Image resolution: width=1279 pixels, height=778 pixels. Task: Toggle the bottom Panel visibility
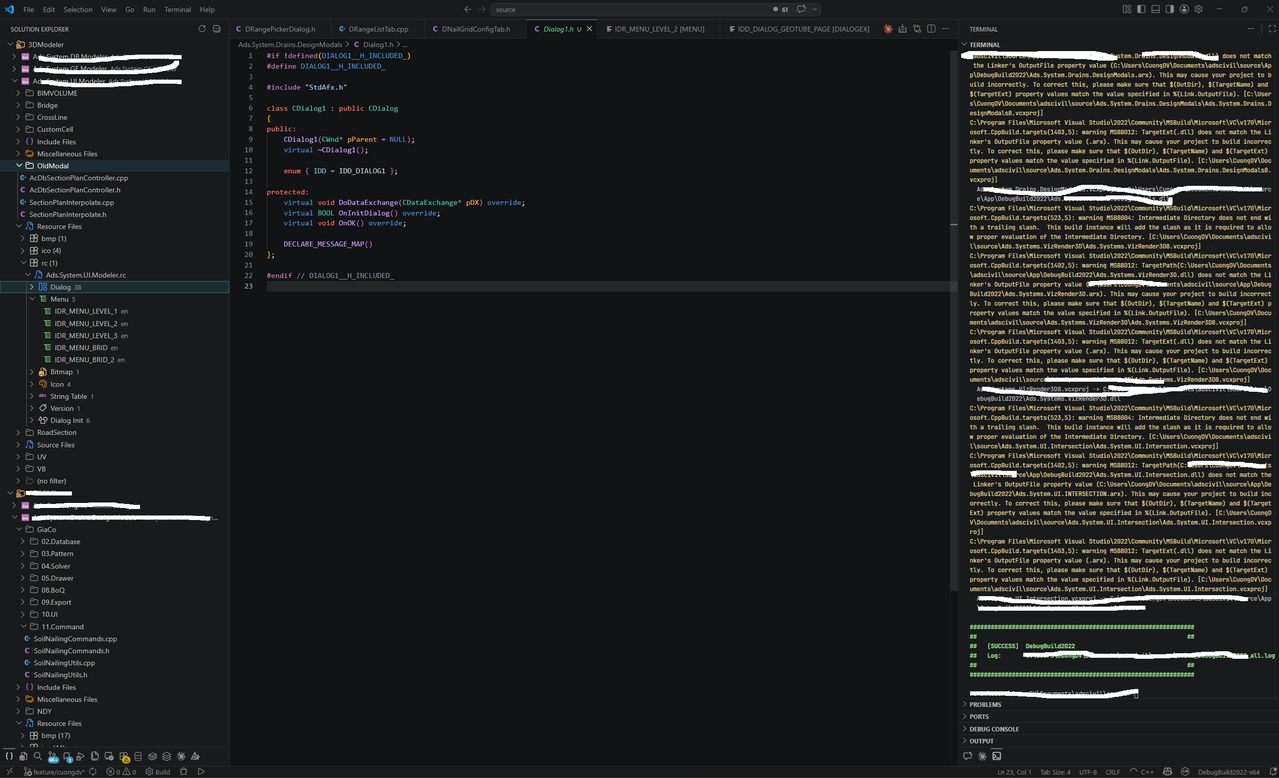click(1156, 9)
